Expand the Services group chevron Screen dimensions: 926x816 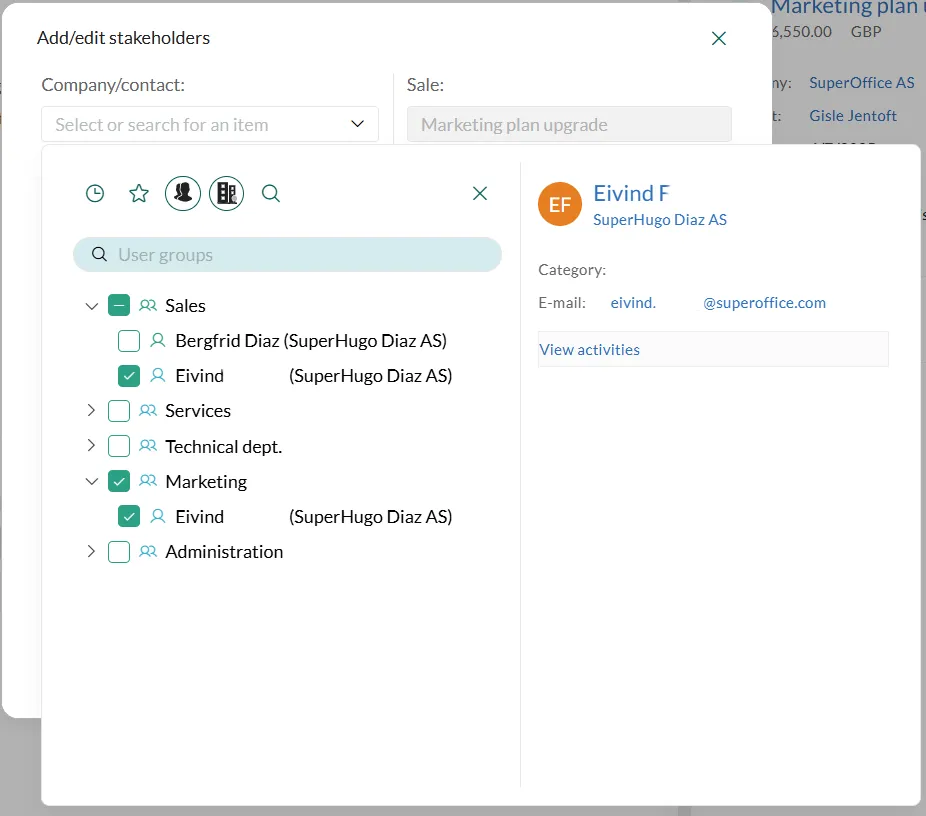click(92, 411)
